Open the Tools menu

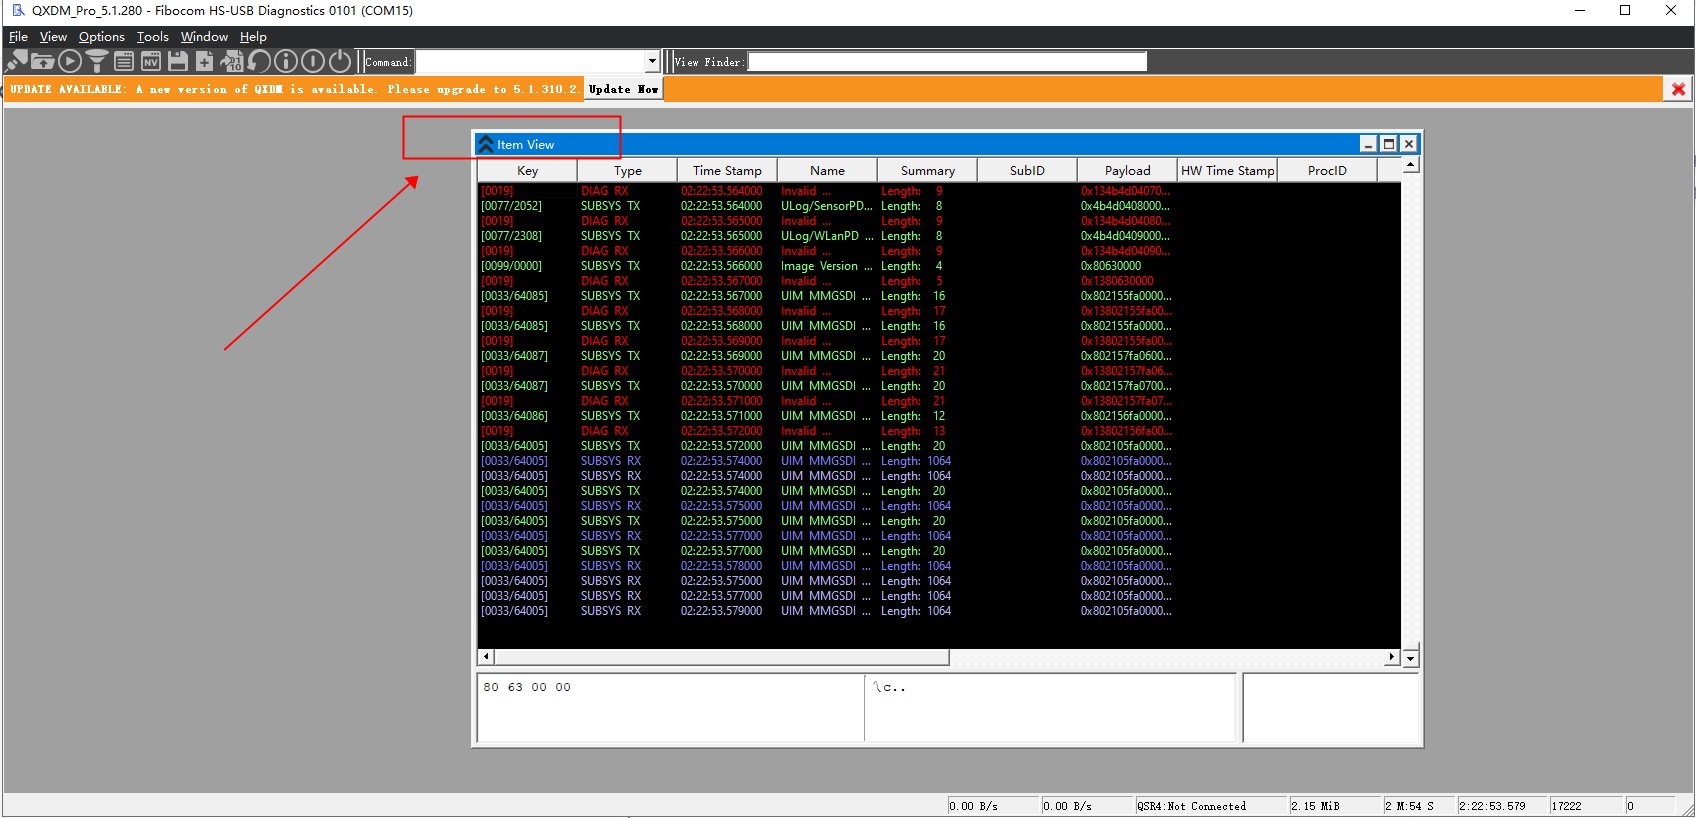(x=153, y=37)
